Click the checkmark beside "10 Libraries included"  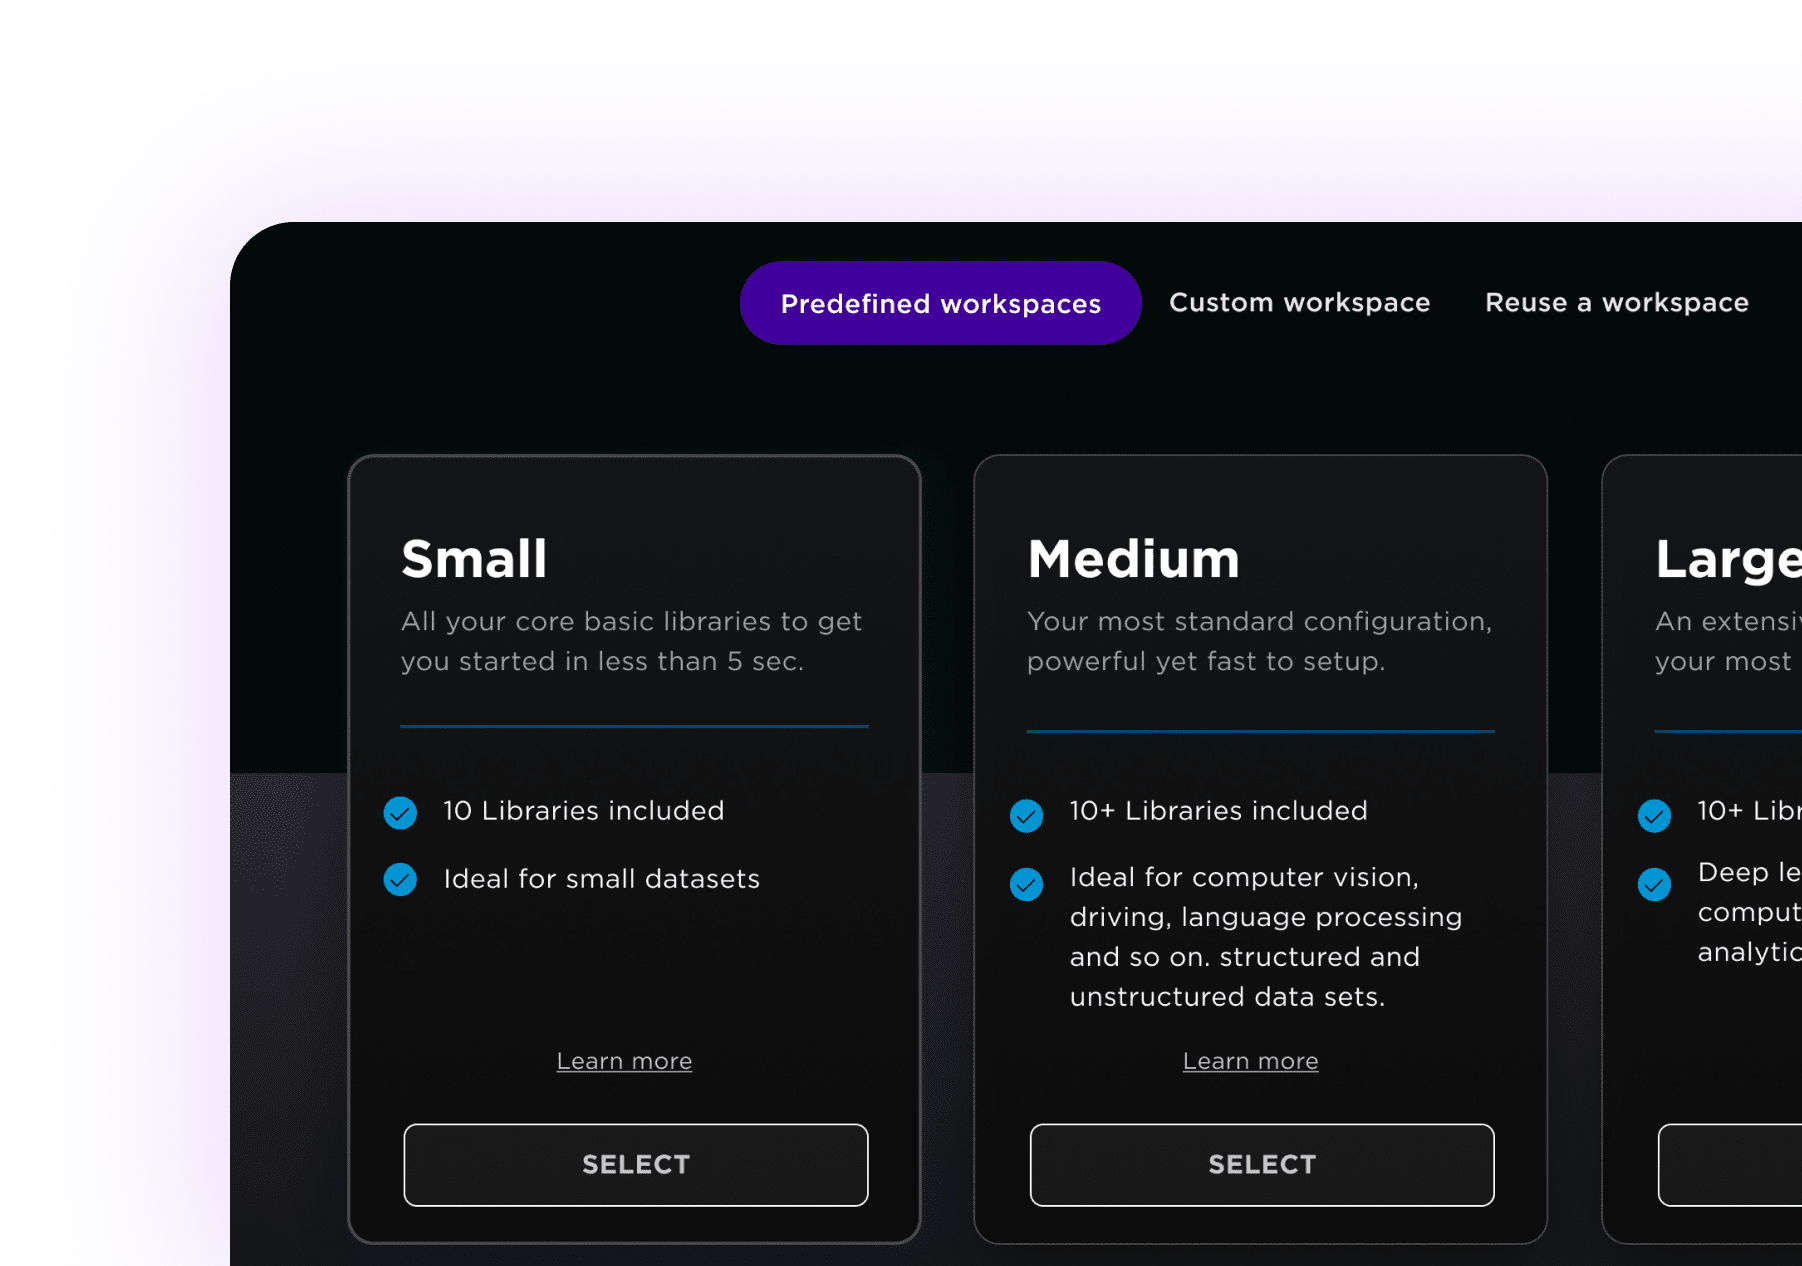click(400, 813)
